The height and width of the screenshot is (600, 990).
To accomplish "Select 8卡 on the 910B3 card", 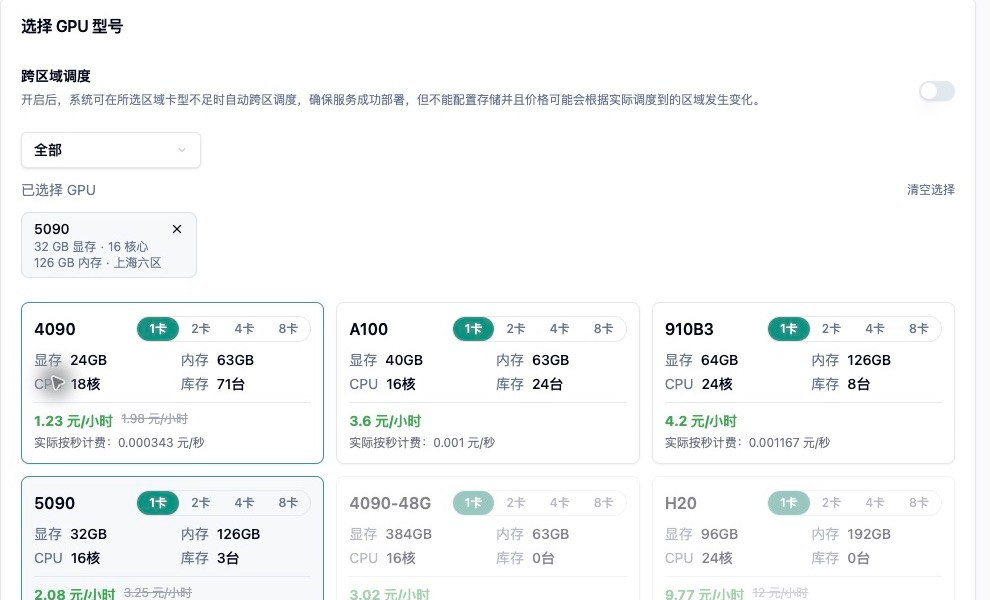I will (919, 329).
